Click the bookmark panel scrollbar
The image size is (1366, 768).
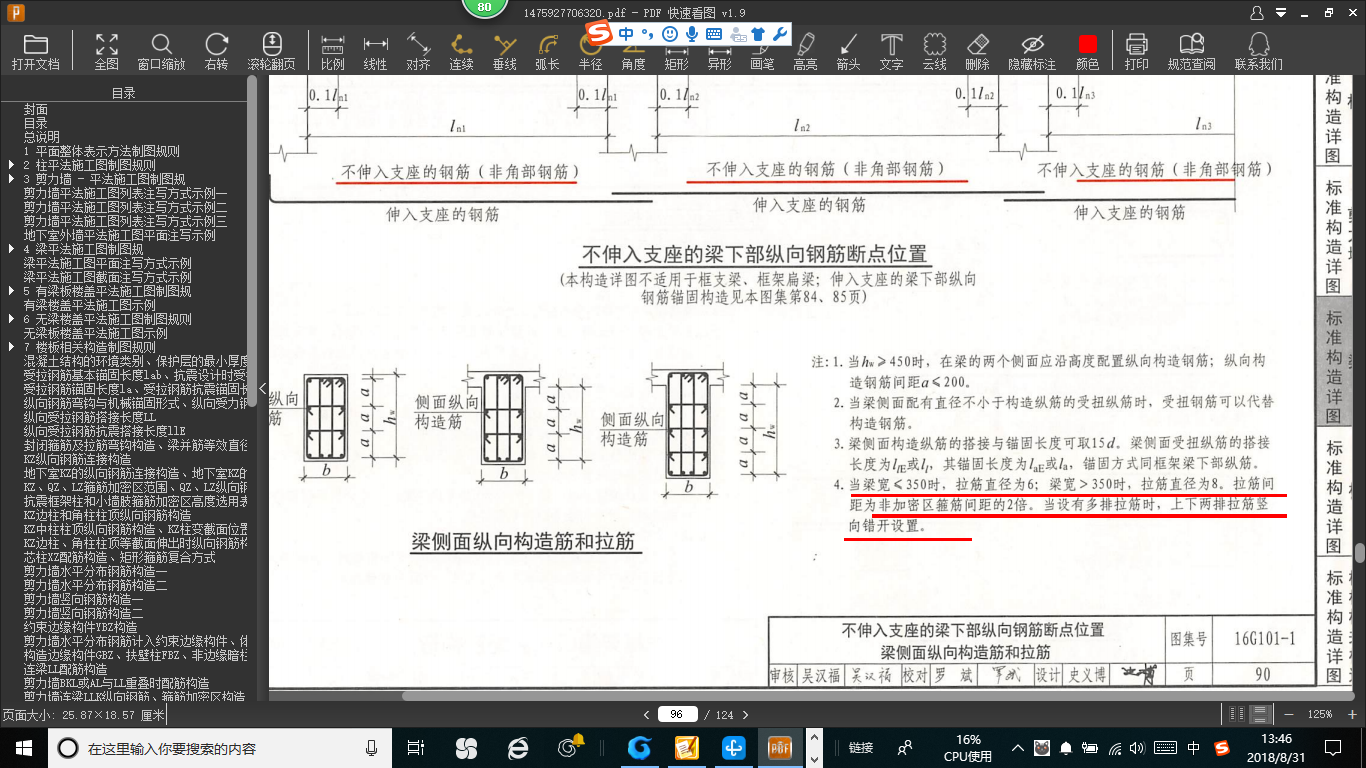[252, 240]
